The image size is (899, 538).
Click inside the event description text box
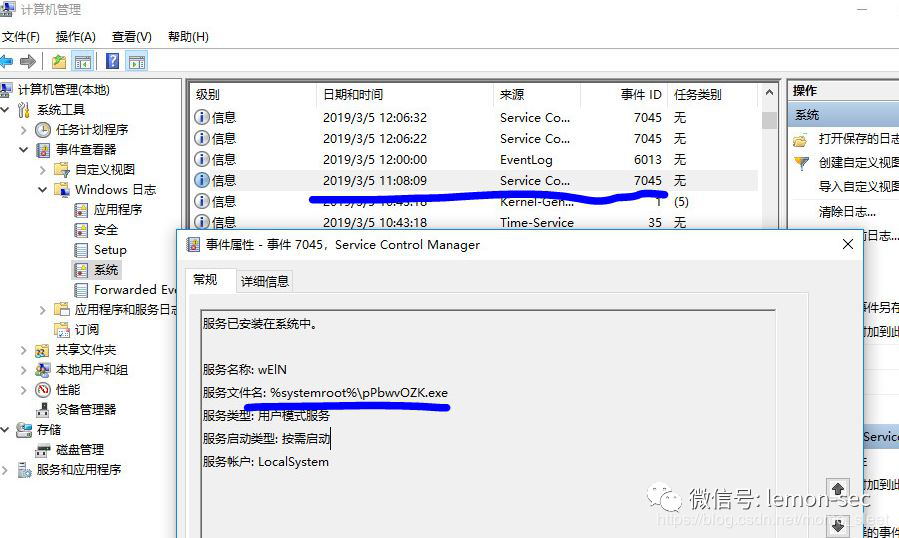pyautogui.click(x=488, y=423)
